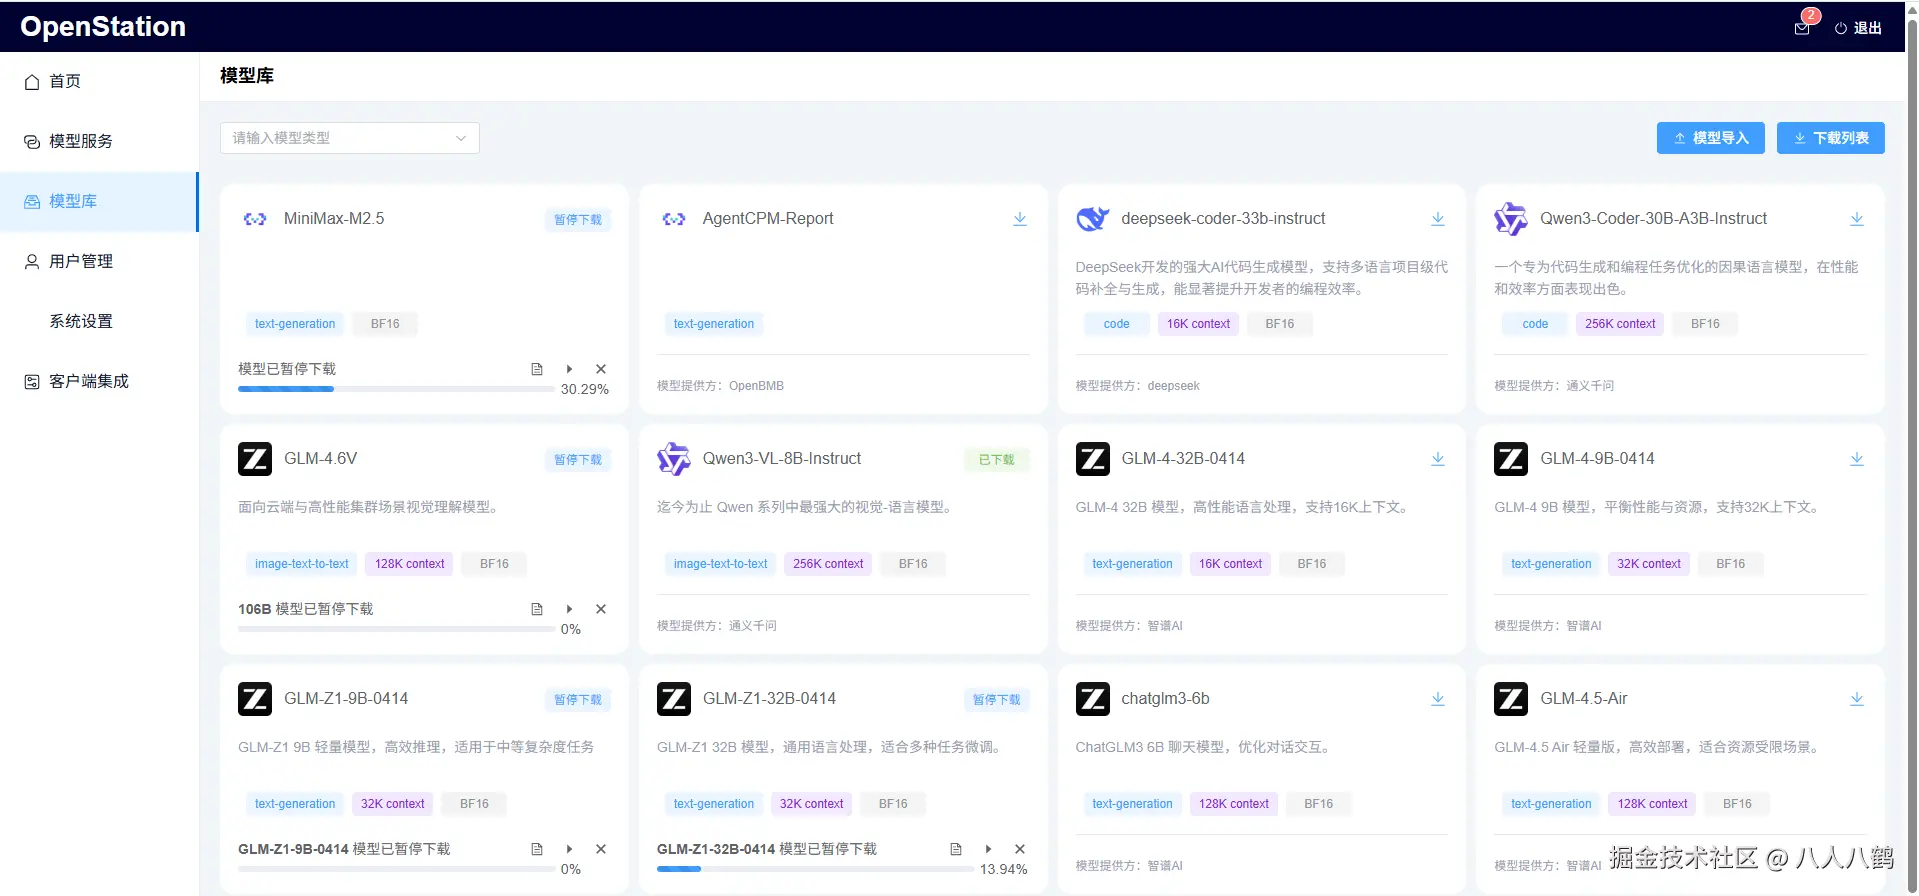Click the 下载列表 button
This screenshot has height=896, width=1919.
coord(1830,138)
